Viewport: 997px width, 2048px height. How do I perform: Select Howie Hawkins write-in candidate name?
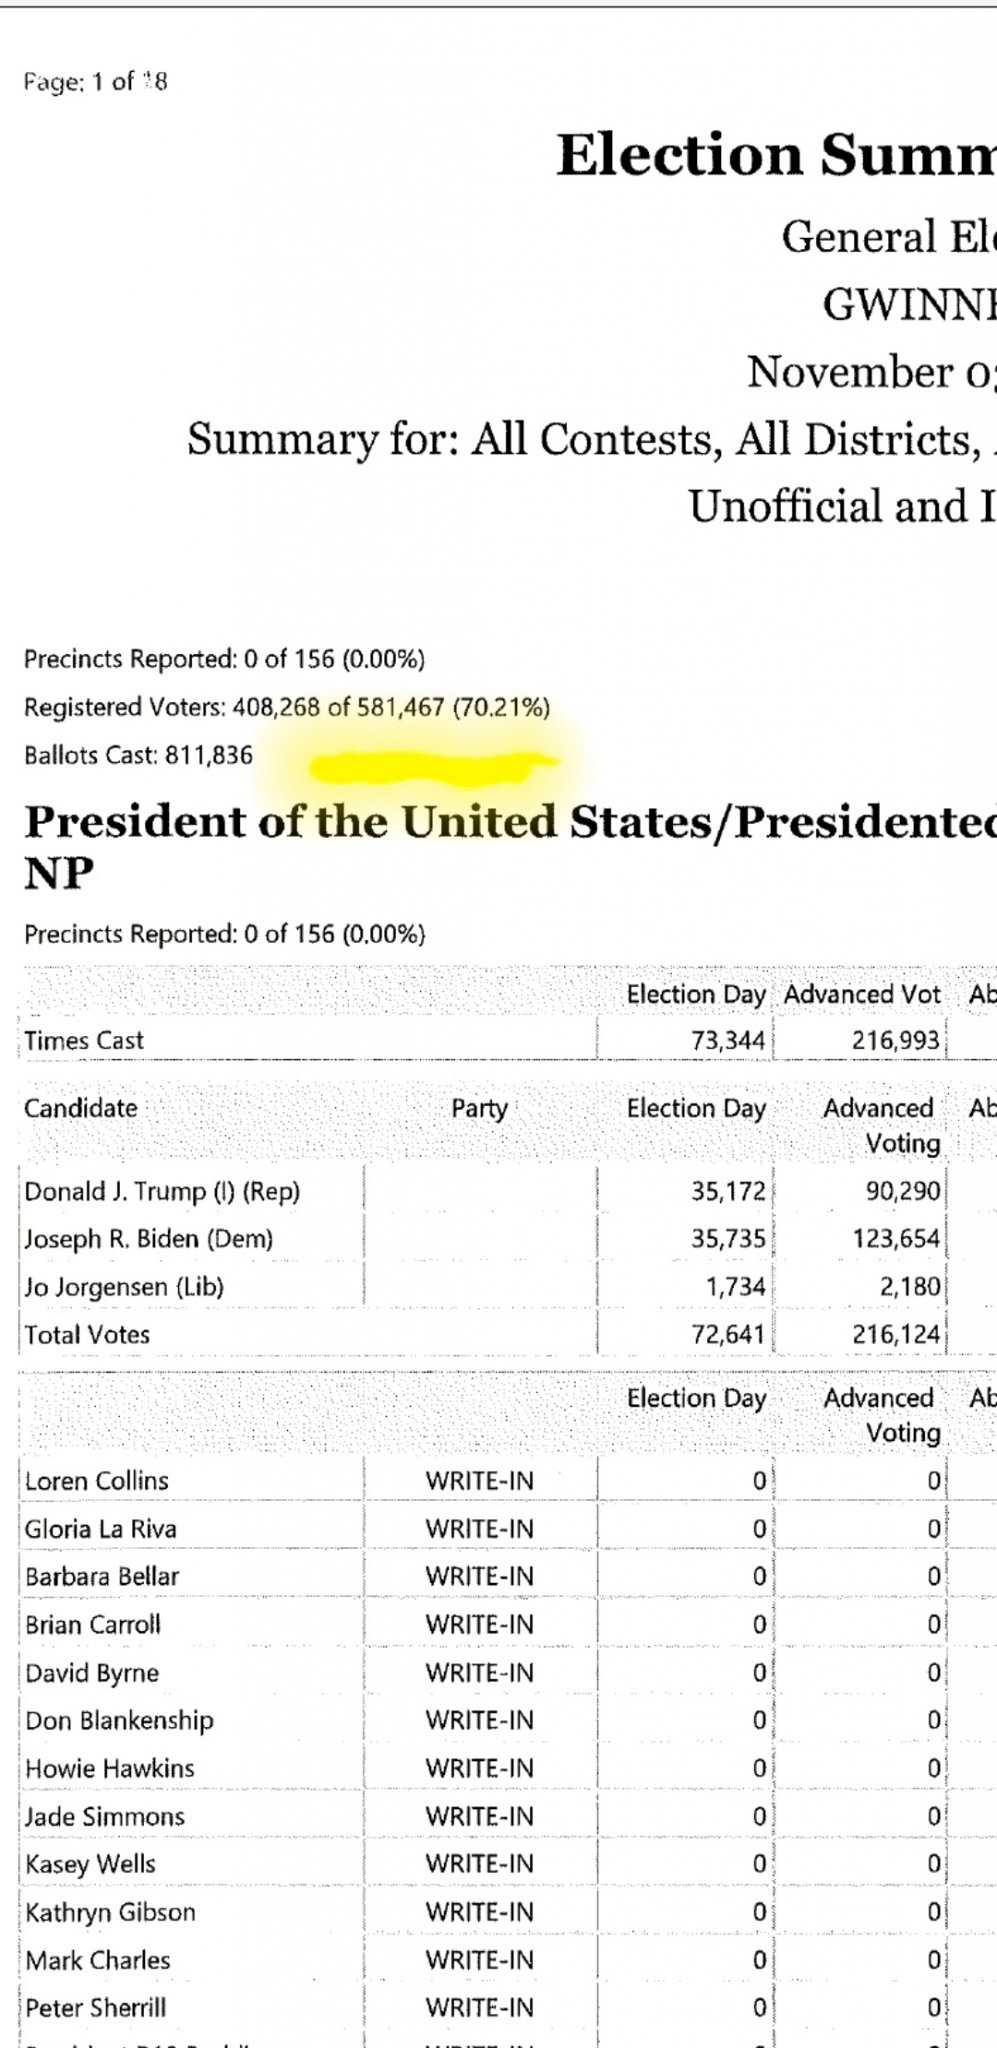click(x=110, y=1768)
